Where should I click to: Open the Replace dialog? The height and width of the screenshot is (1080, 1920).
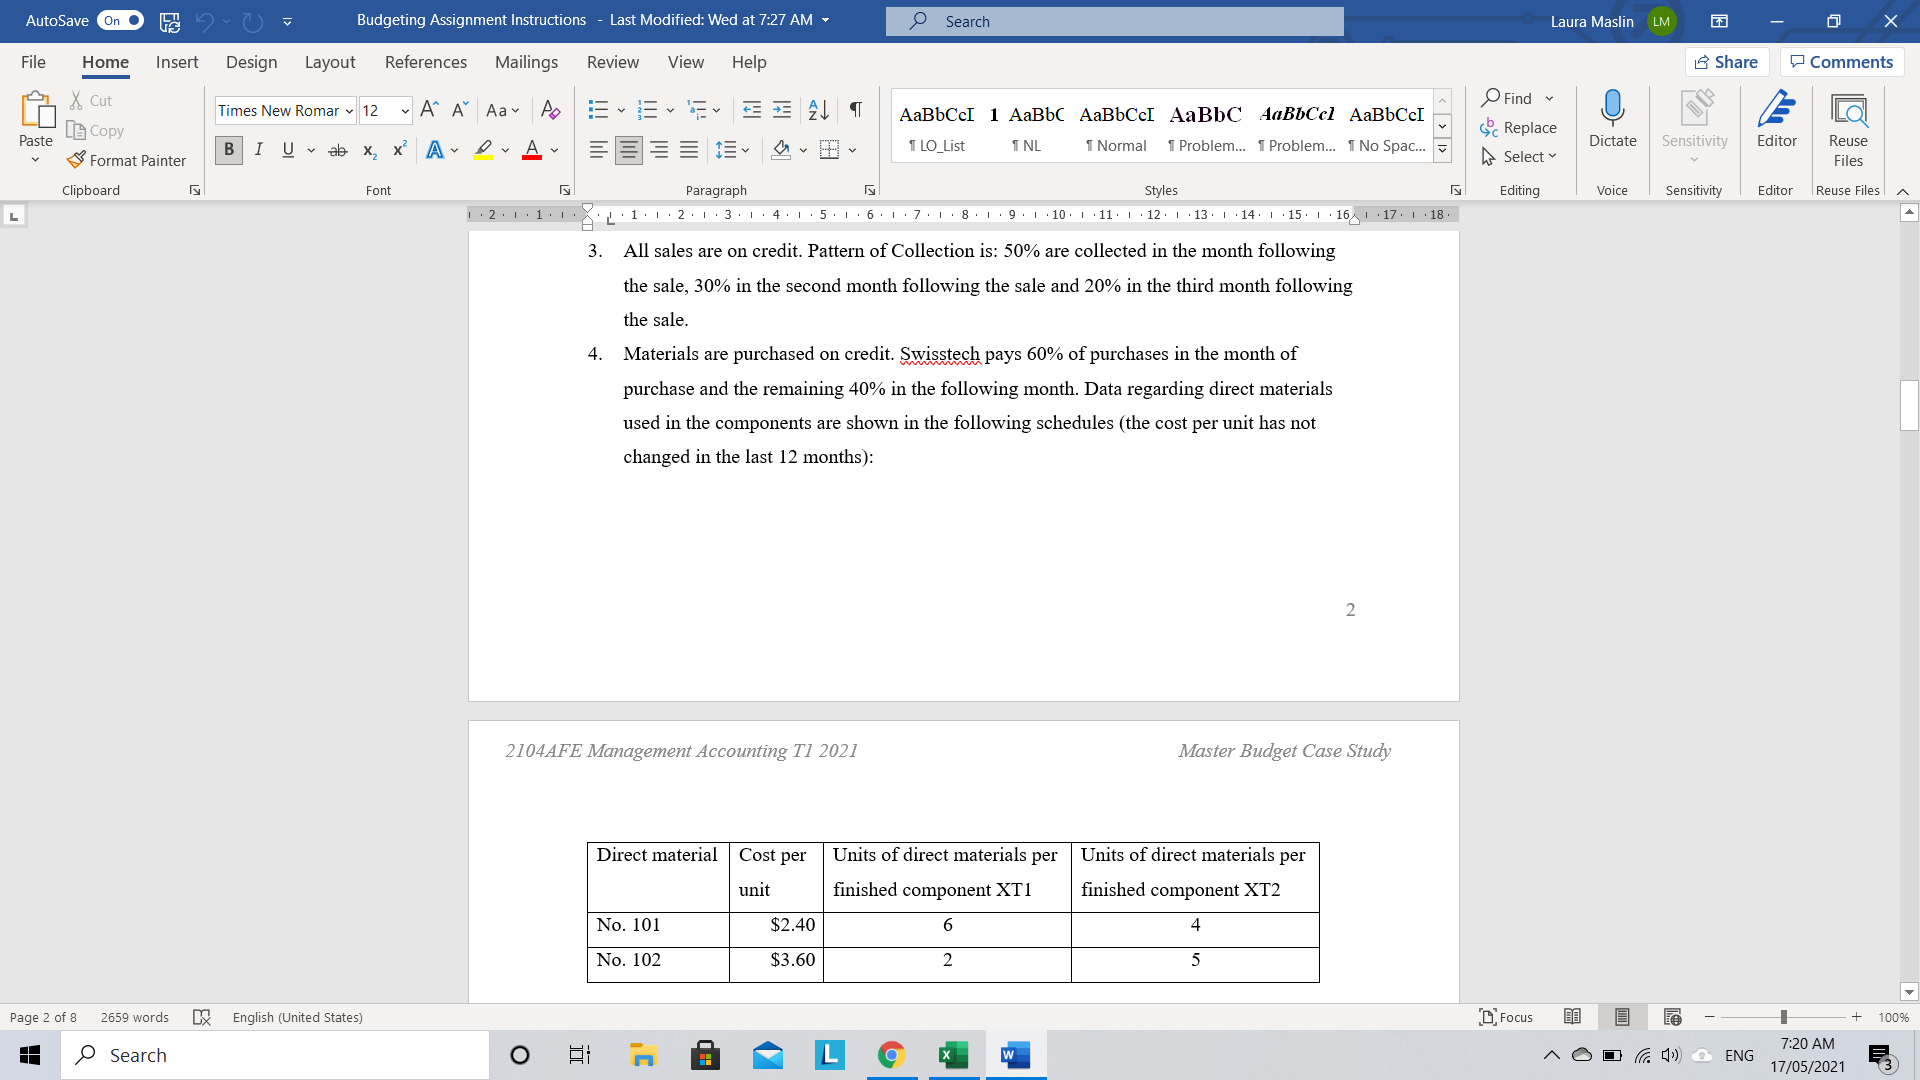coord(1519,127)
